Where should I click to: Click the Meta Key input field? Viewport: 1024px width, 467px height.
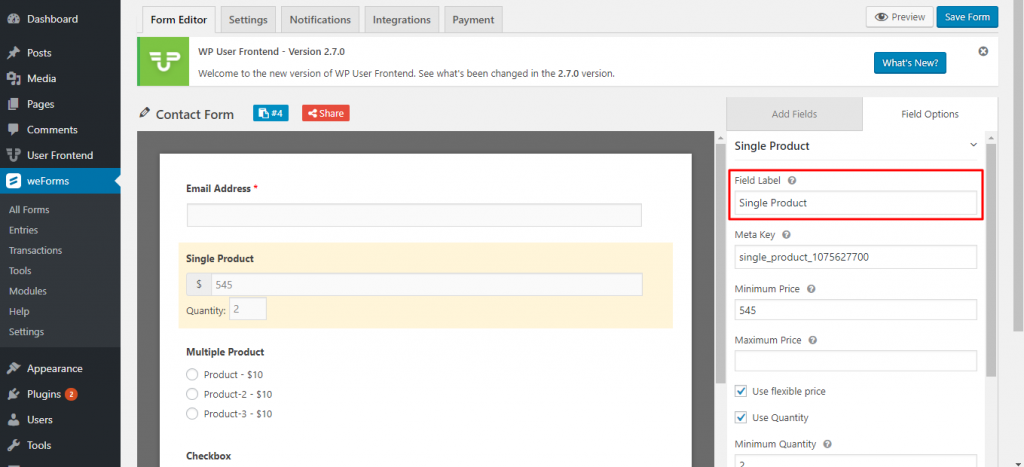[856, 257]
